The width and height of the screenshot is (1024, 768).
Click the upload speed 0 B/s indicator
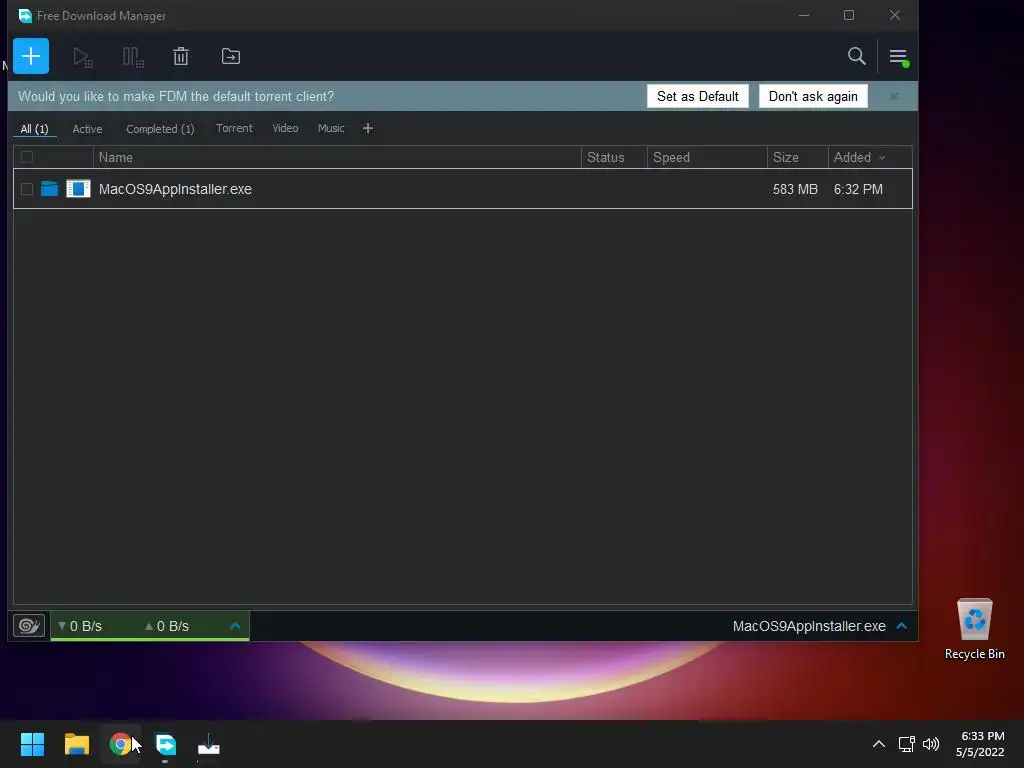[x=167, y=626]
